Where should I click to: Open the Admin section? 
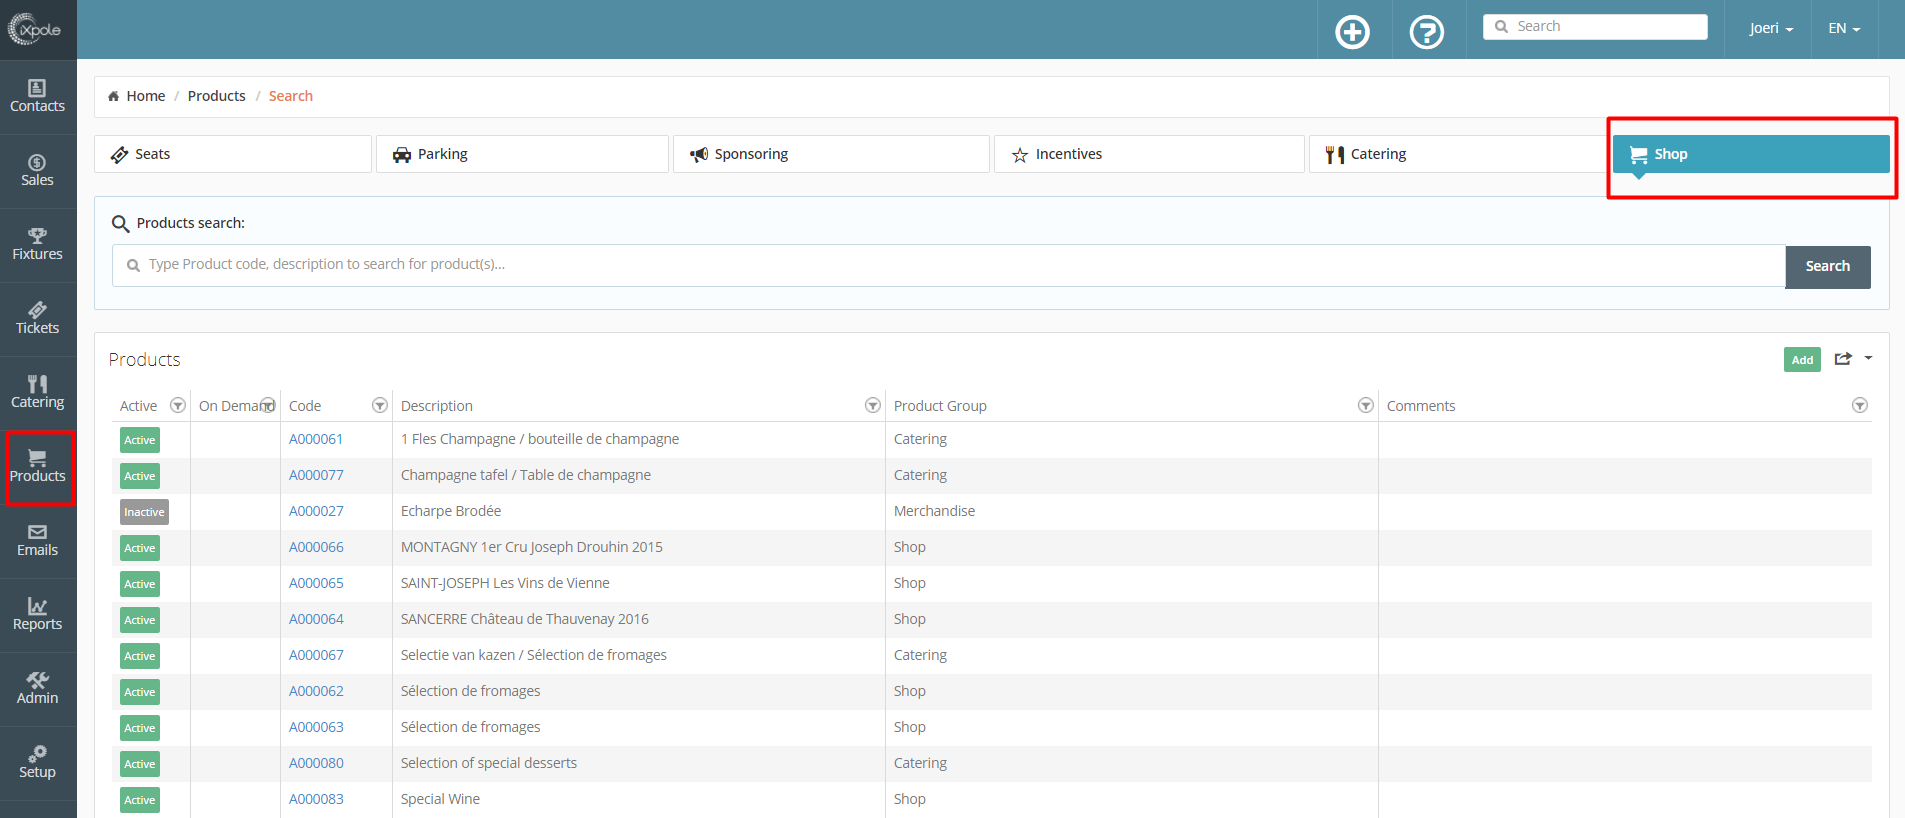(x=38, y=689)
